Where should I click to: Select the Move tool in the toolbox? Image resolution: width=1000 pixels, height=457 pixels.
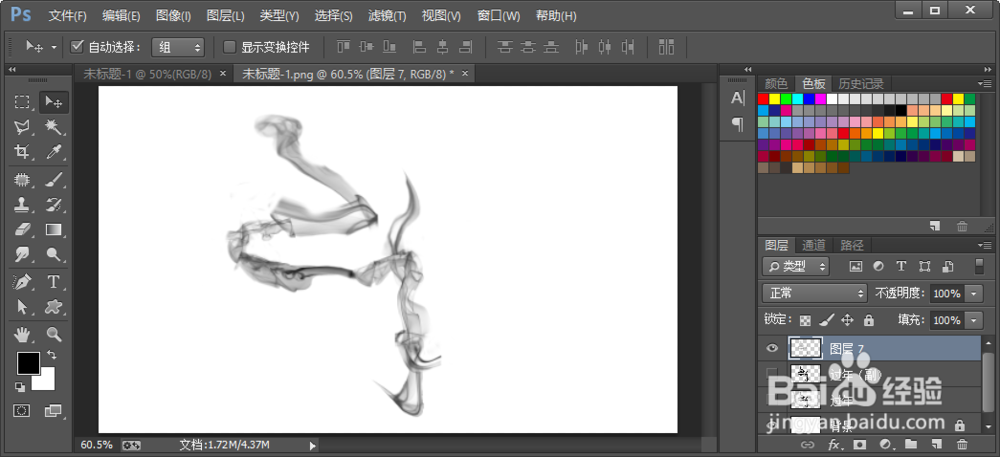tap(54, 102)
